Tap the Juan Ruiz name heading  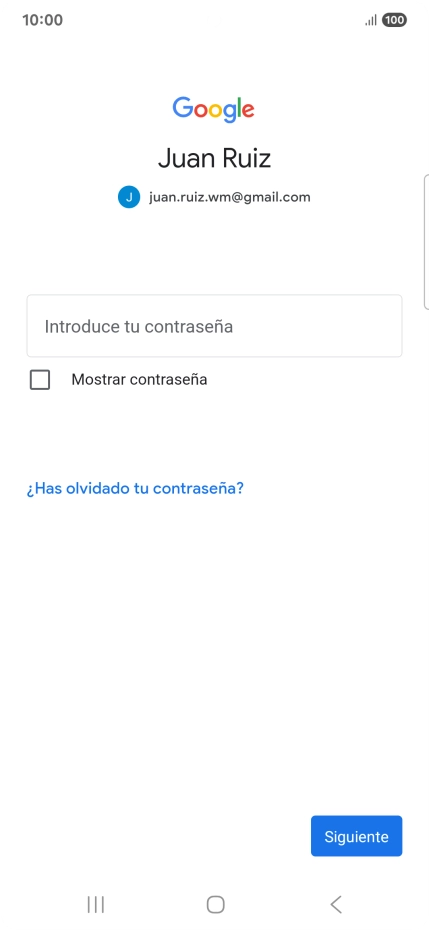[214, 158]
